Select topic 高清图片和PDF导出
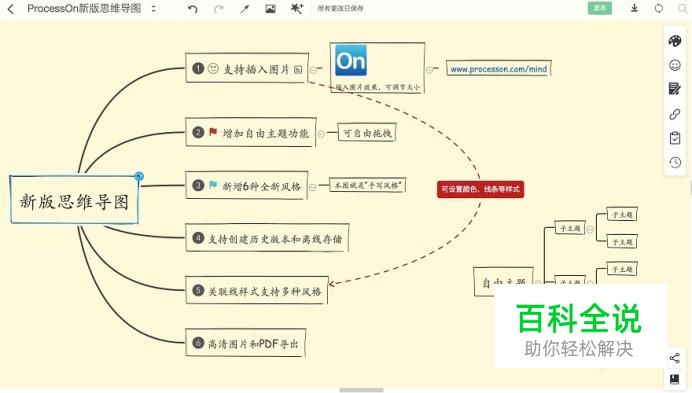This screenshot has width=692, height=393. (245, 343)
